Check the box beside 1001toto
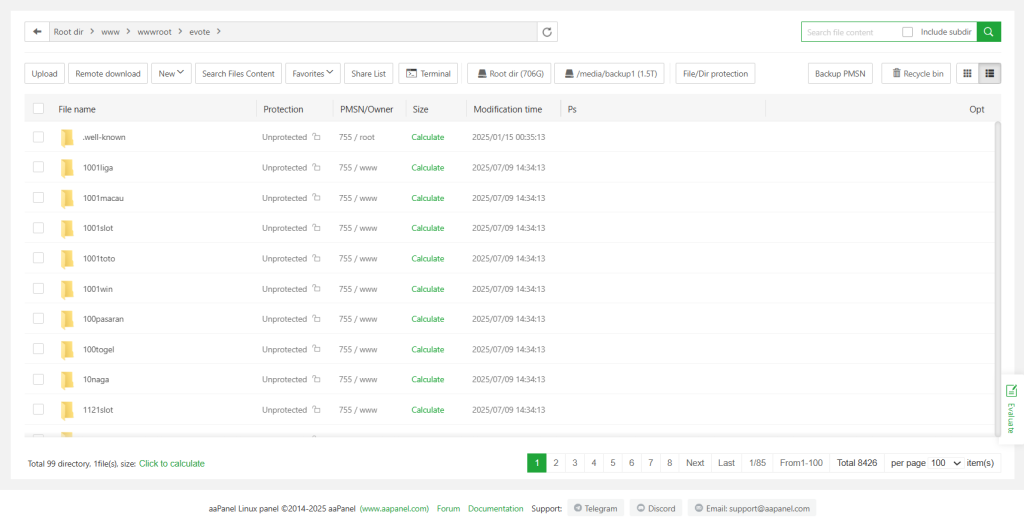This screenshot has height=524, width=1024. (38, 258)
